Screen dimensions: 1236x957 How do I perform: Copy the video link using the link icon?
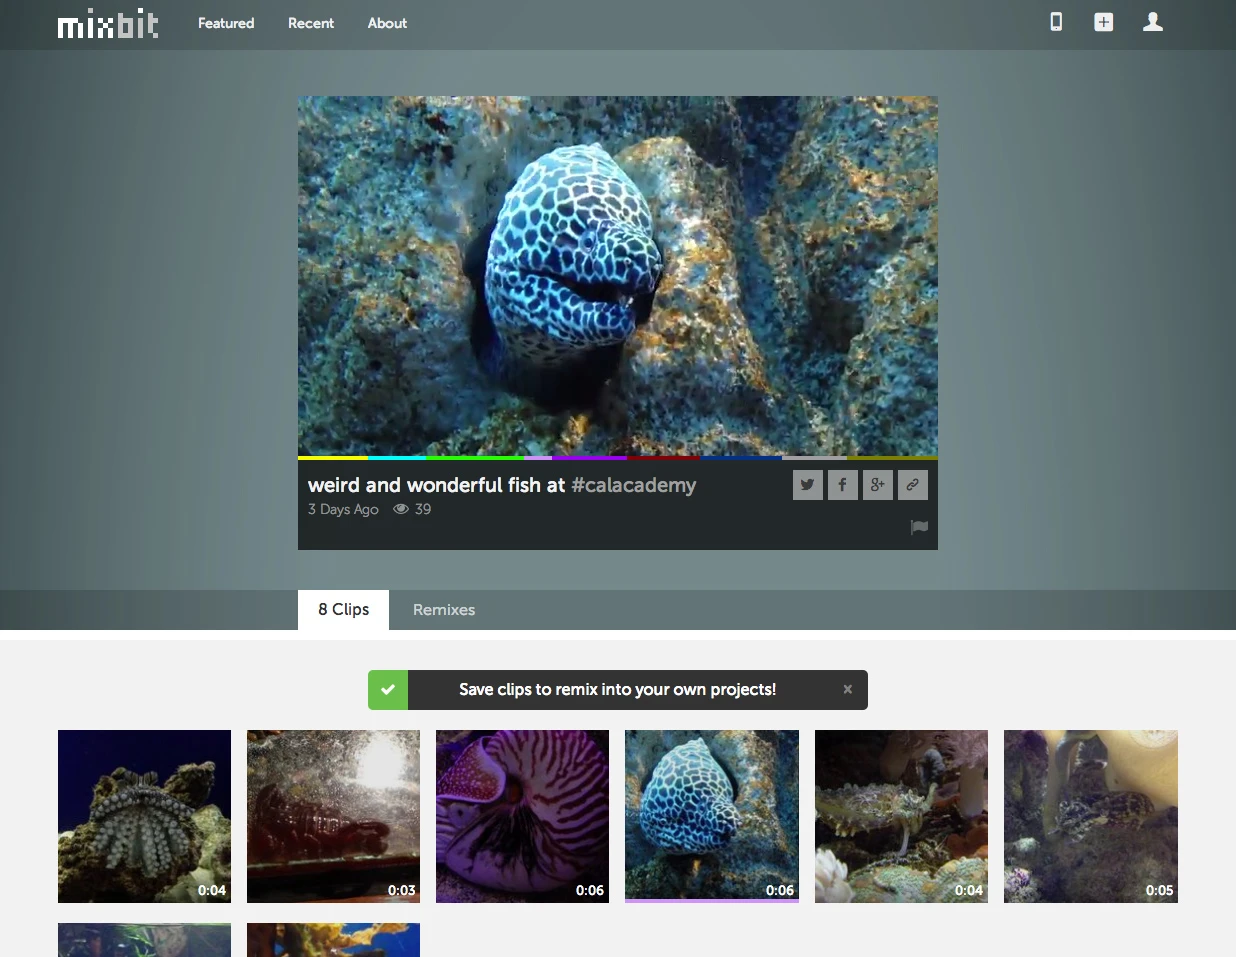[x=912, y=484]
